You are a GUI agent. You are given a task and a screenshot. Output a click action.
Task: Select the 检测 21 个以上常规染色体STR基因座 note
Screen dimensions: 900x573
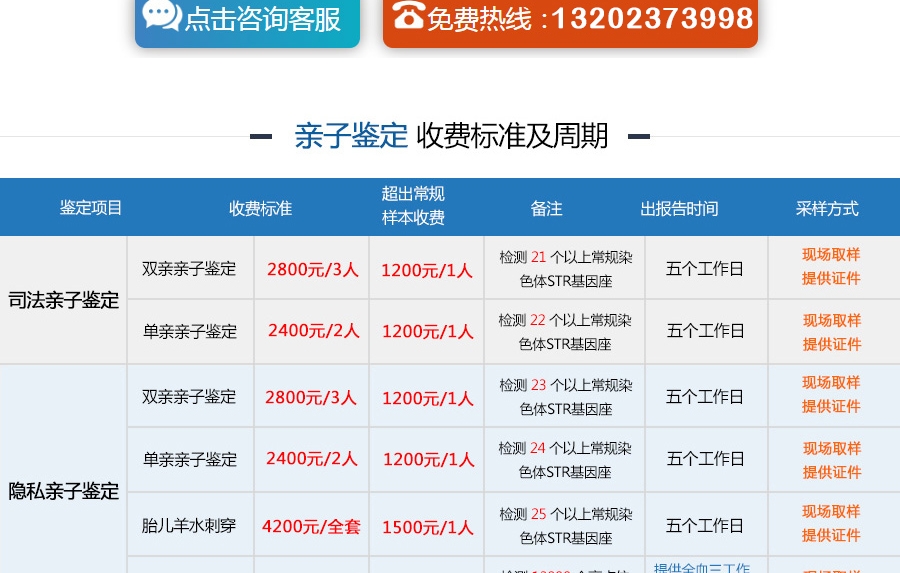pyautogui.click(x=566, y=269)
